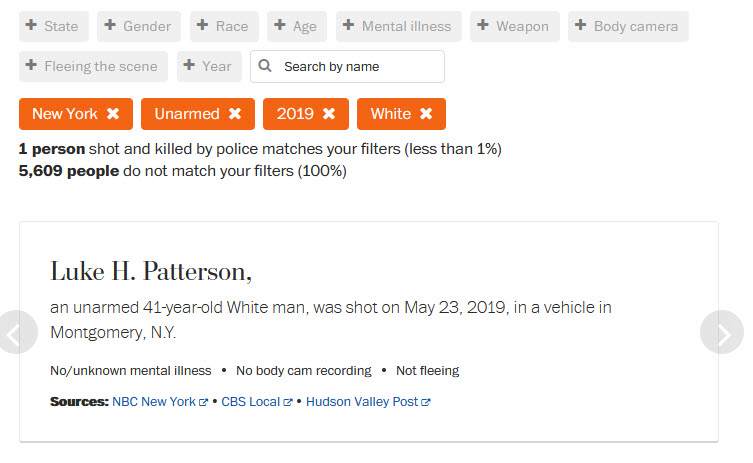The image size is (753, 463).
Task: Click the 'Not fleeing' text
Action: point(427,371)
